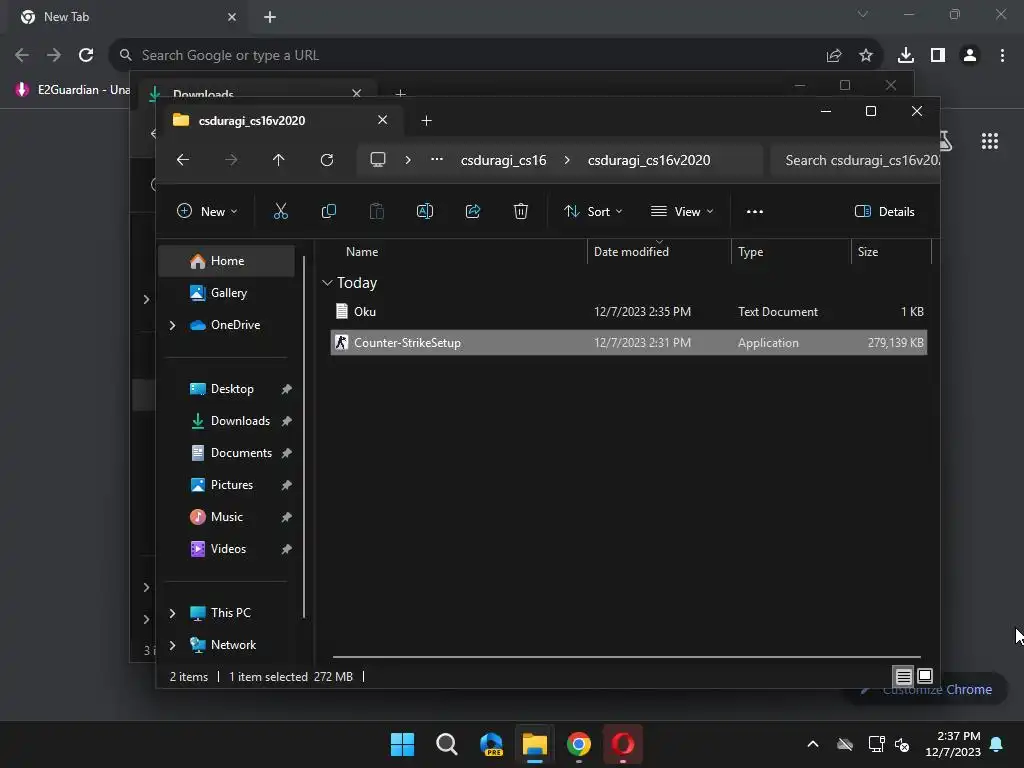Open Chrome downloads icon
This screenshot has height=768, width=1024.
(x=905, y=56)
